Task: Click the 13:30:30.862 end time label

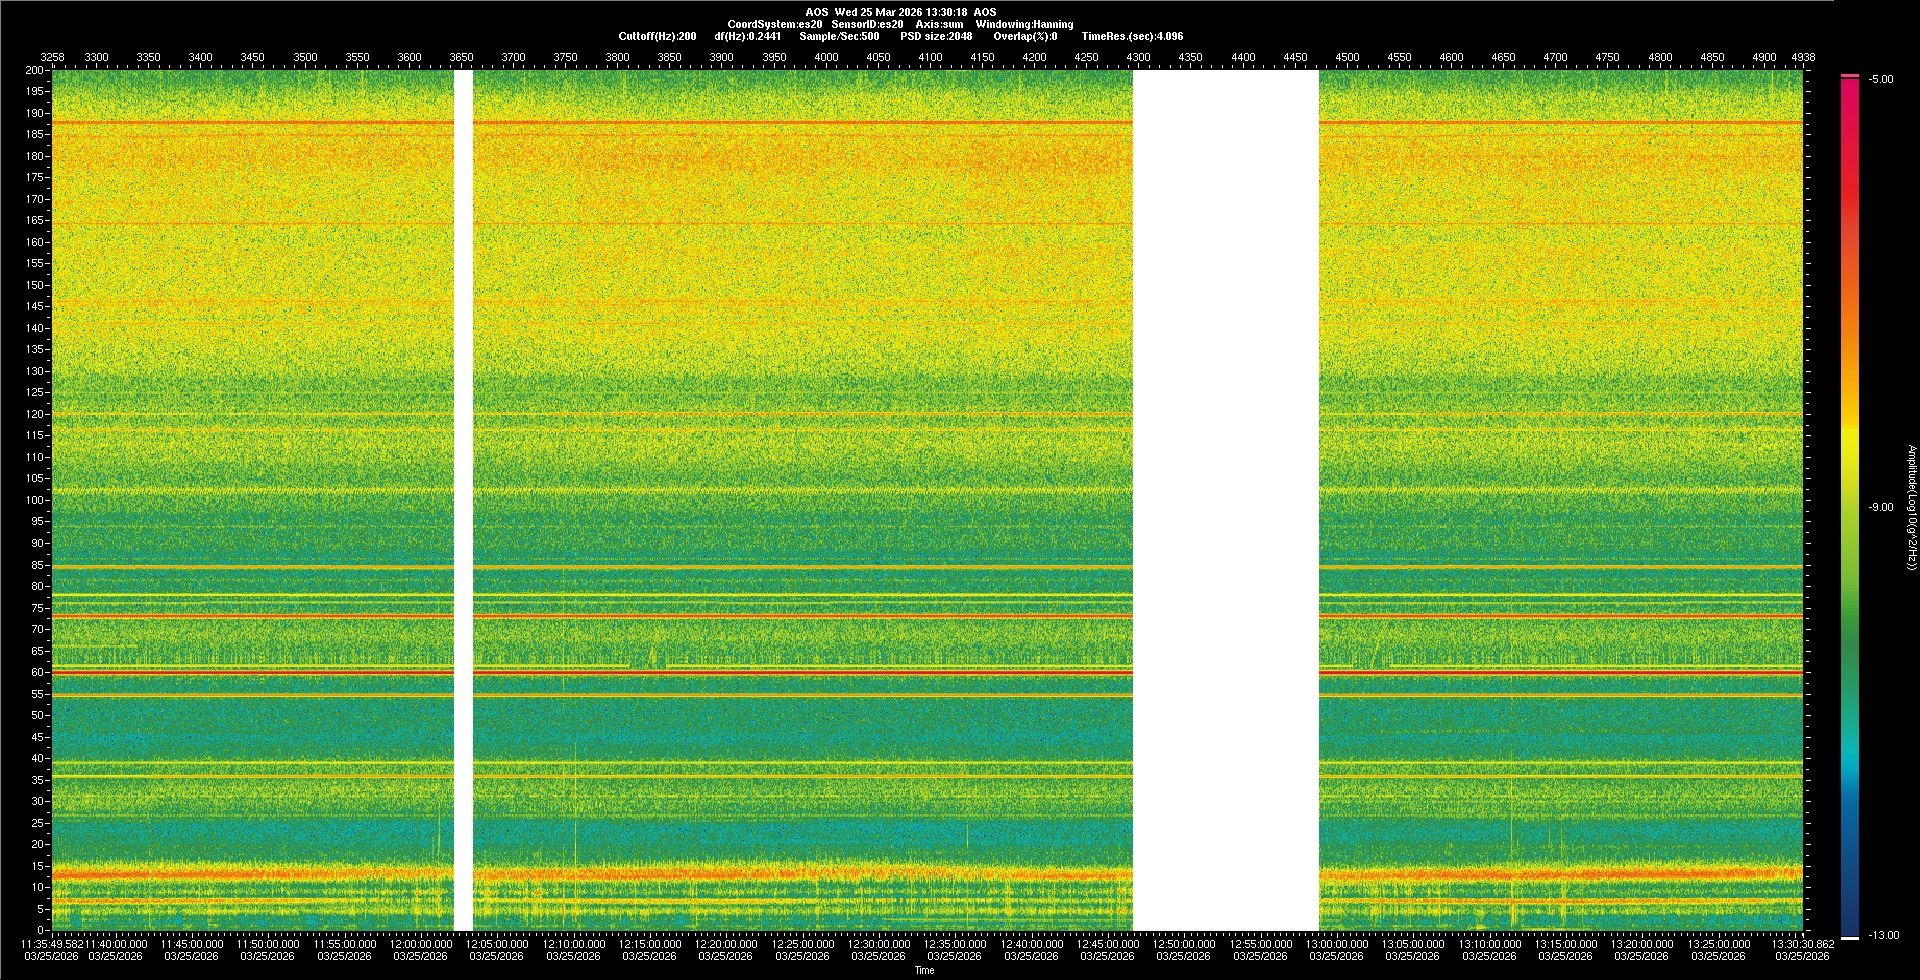Action: [1803, 943]
